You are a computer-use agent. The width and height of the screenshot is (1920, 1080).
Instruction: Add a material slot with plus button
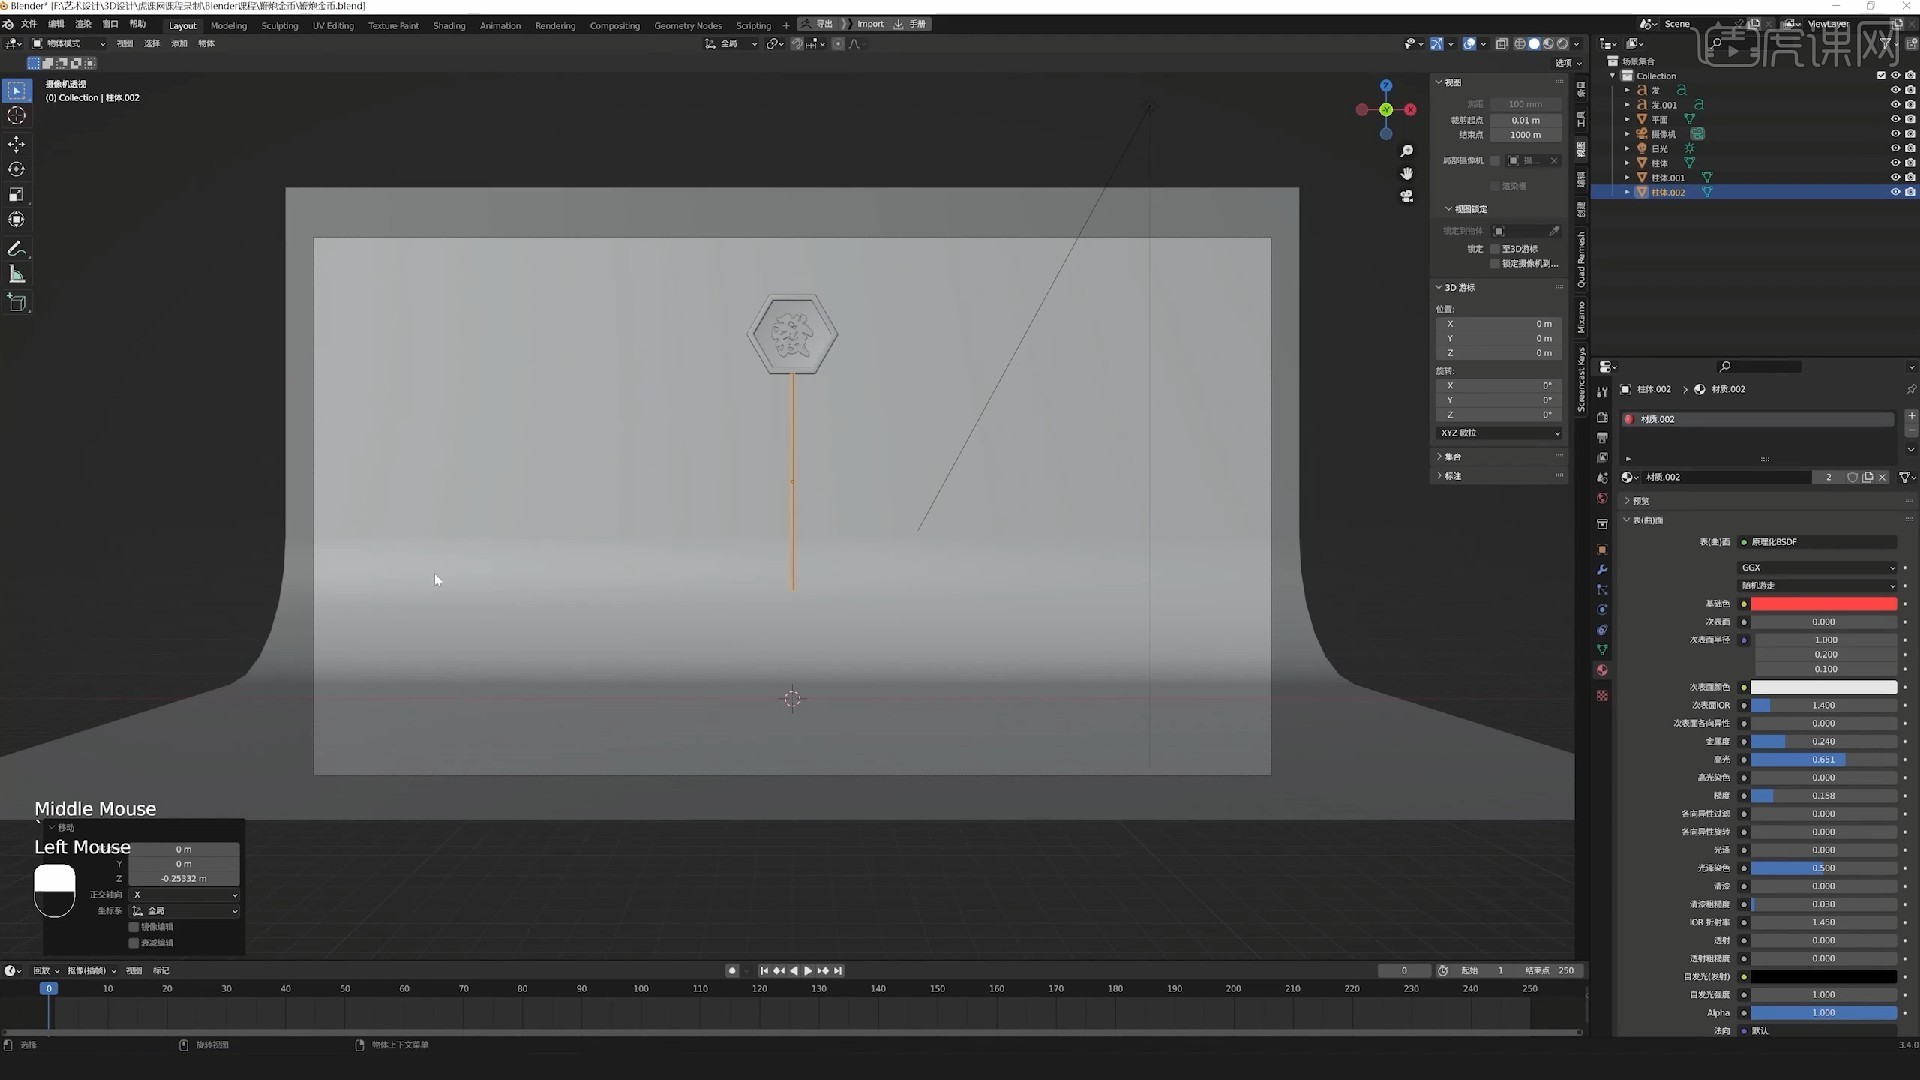1911,416
